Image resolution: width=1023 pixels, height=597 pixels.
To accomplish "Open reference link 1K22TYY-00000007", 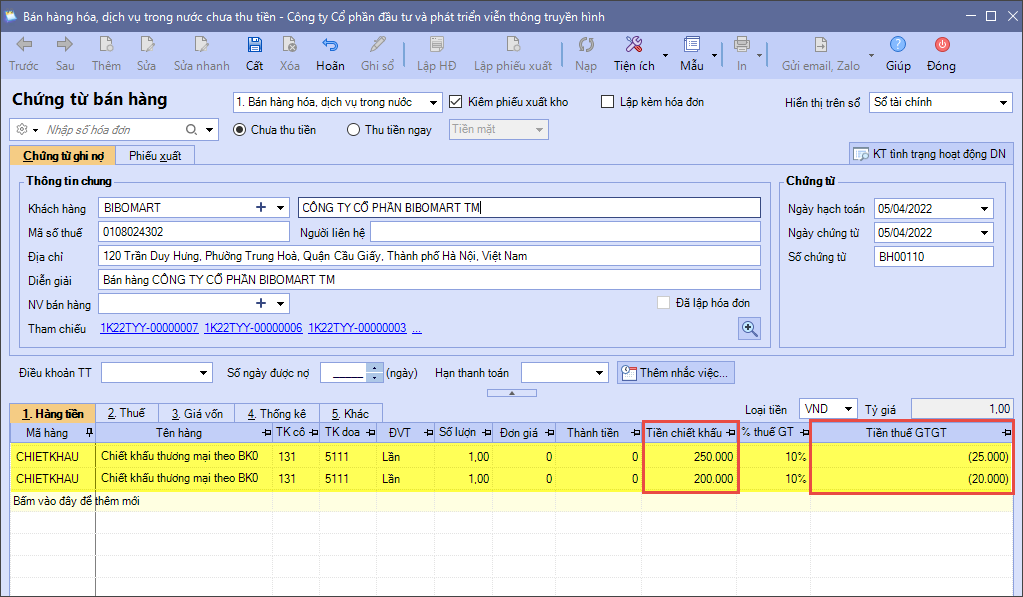I will pos(149,328).
